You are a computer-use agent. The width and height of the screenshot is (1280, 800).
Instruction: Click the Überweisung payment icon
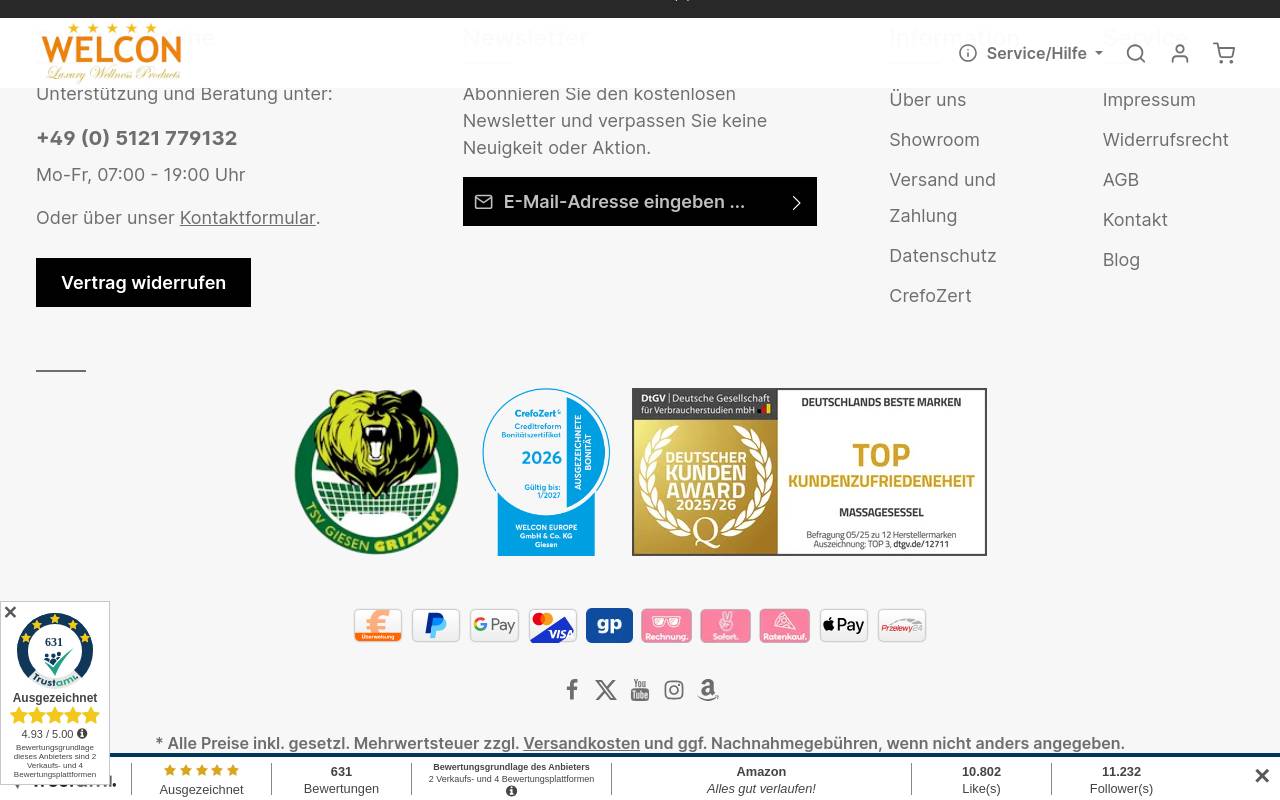pyautogui.click(x=377, y=625)
